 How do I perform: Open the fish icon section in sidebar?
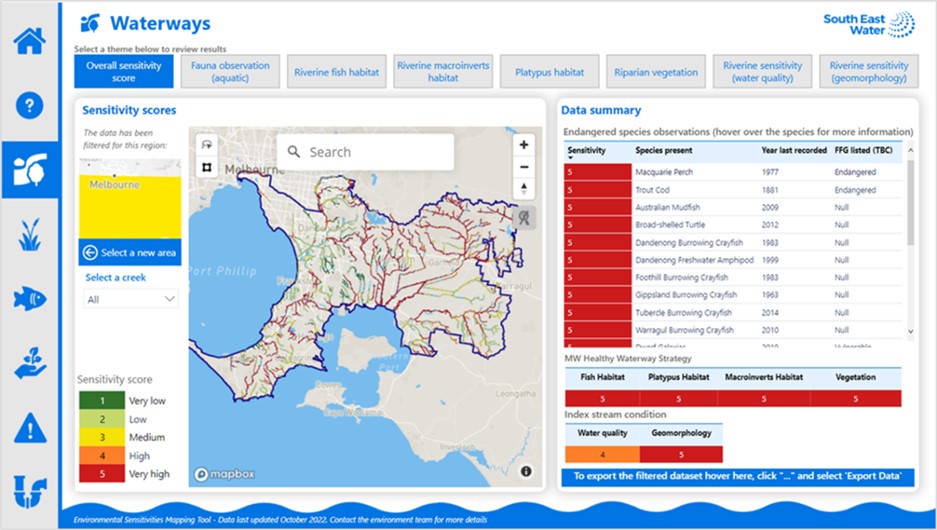(x=30, y=298)
